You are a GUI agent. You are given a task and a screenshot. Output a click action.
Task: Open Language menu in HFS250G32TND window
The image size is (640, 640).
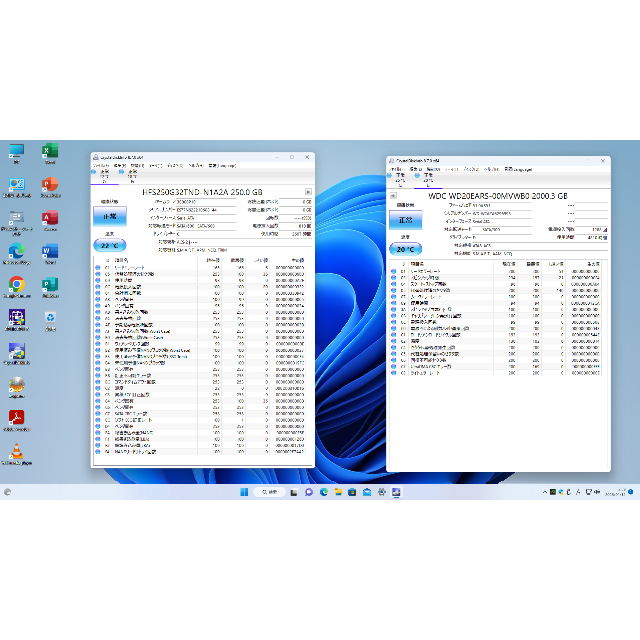pyautogui.click(x=222, y=166)
